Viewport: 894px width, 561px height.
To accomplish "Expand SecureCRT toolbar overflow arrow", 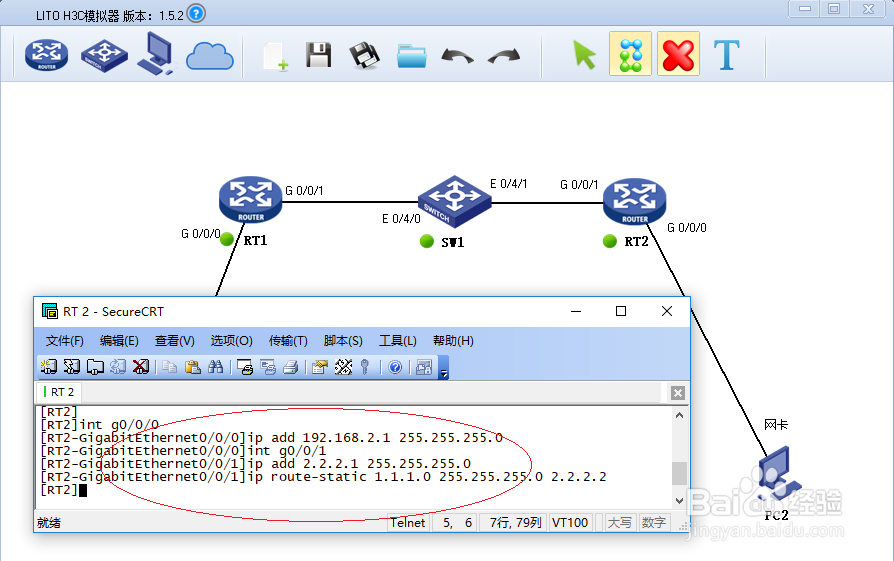I will [443, 368].
